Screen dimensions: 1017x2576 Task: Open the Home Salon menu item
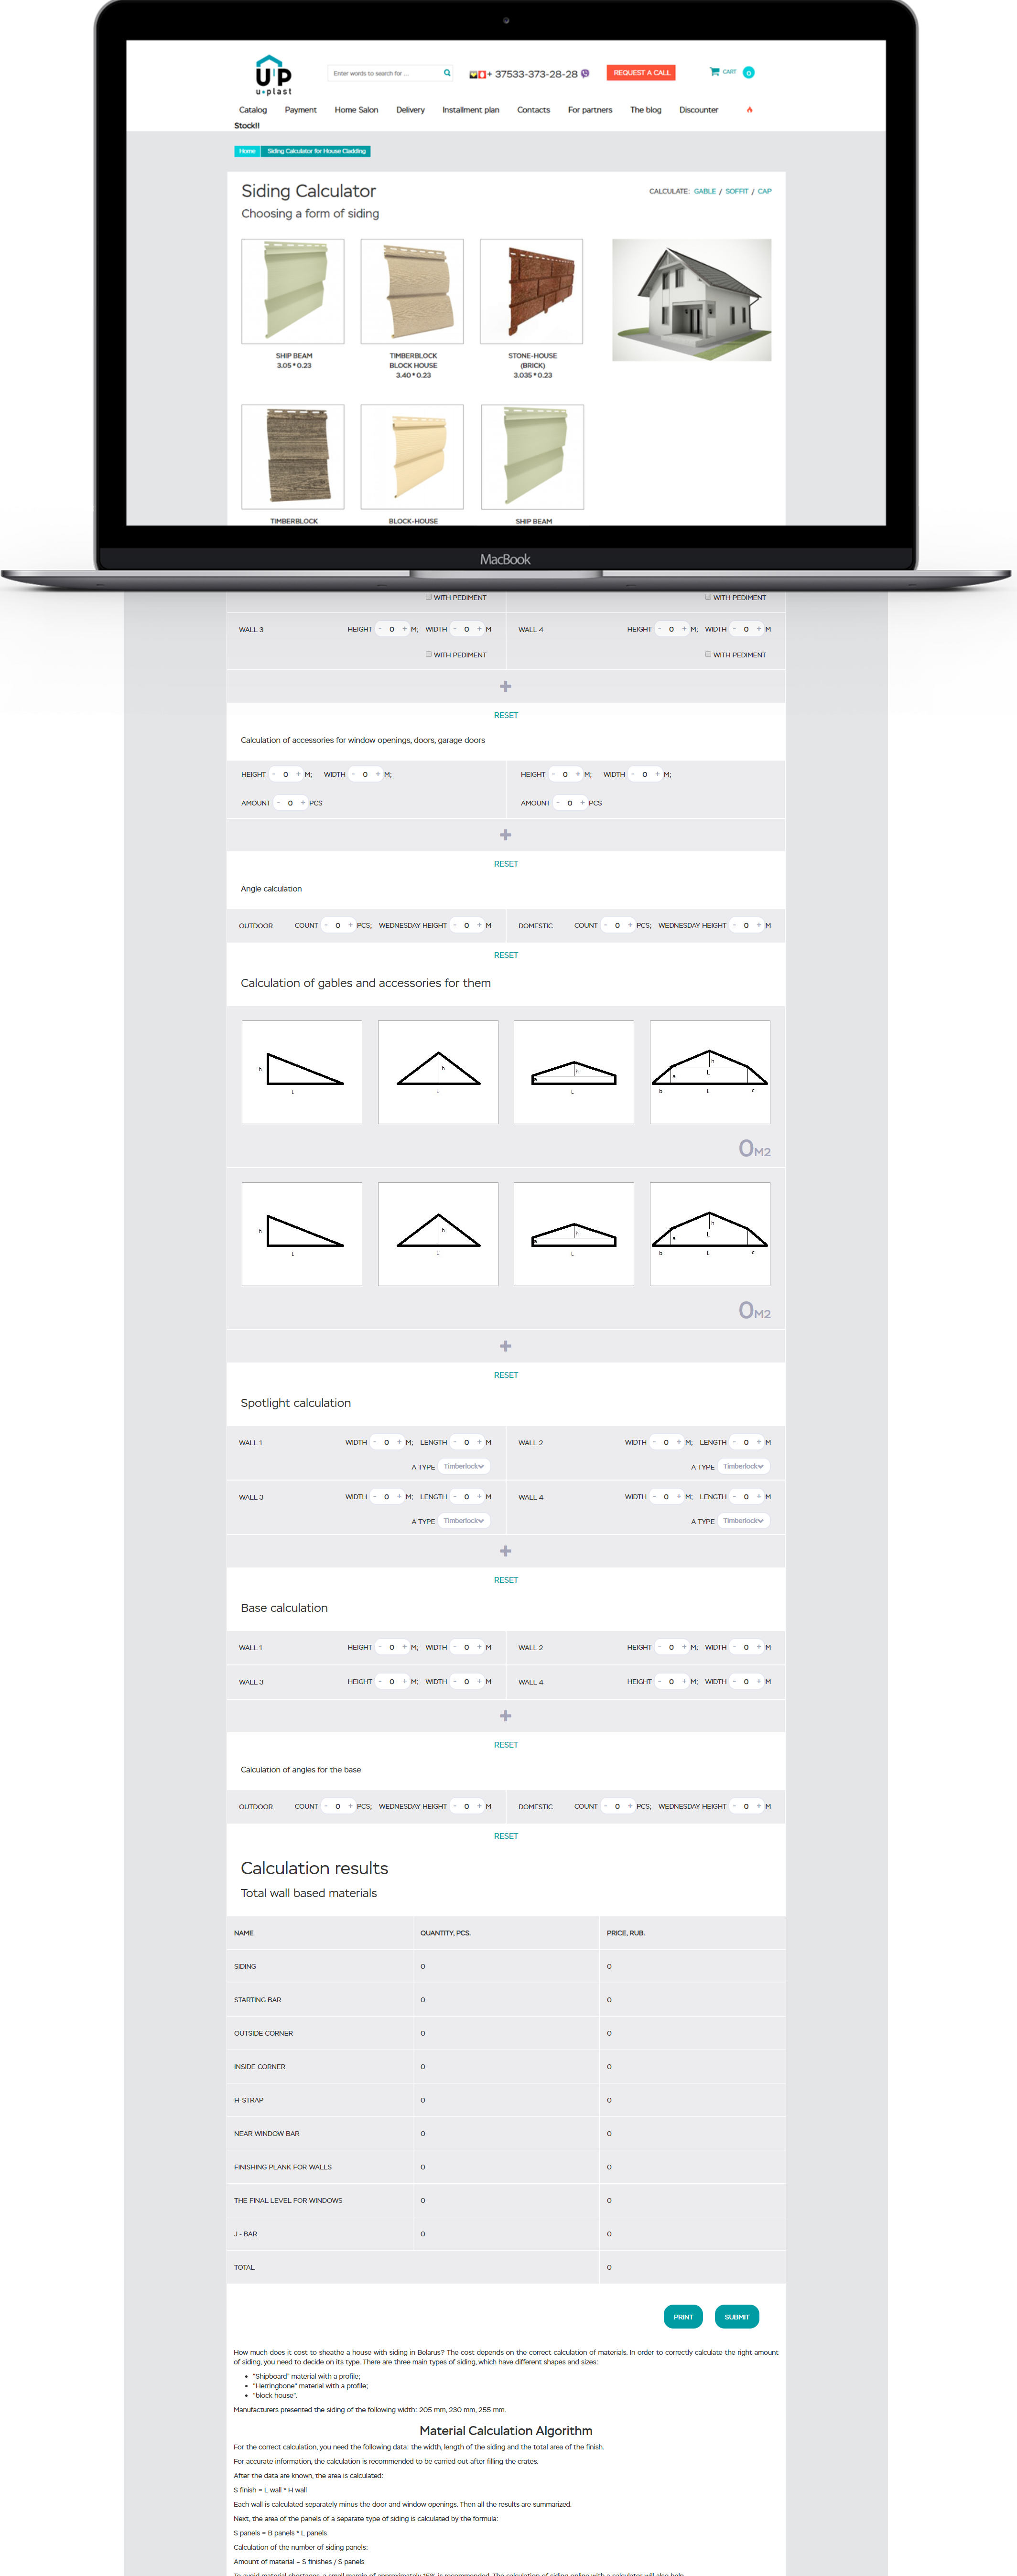(x=356, y=110)
